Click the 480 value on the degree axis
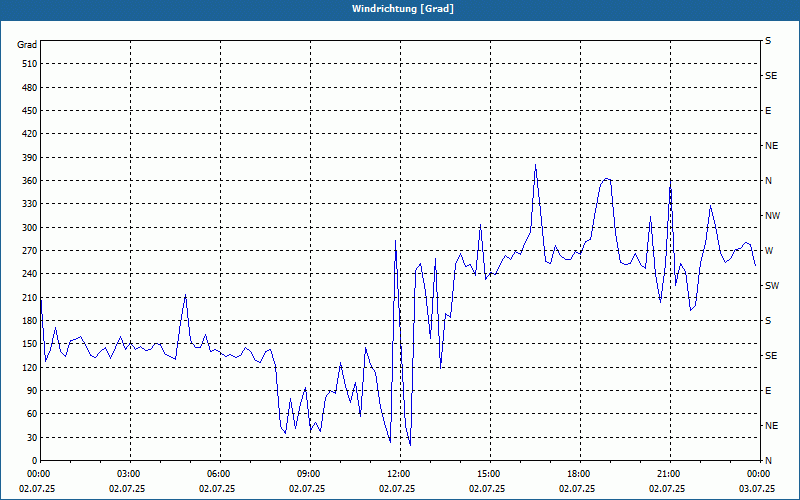Image resolution: width=800 pixels, height=500 pixels. pyautogui.click(x=30, y=88)
